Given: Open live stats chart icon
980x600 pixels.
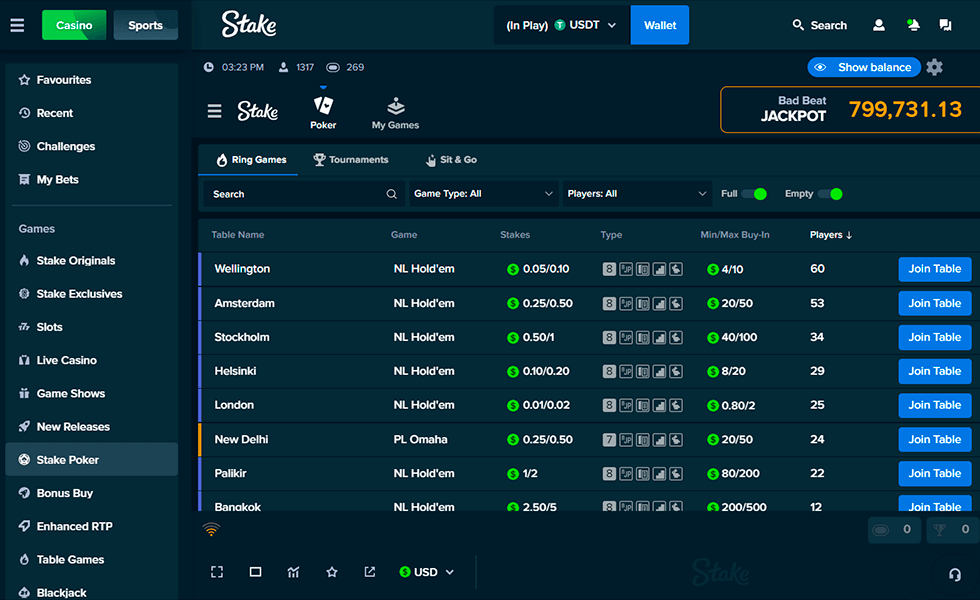Looking at the screenshot, I should pos(293,572).
